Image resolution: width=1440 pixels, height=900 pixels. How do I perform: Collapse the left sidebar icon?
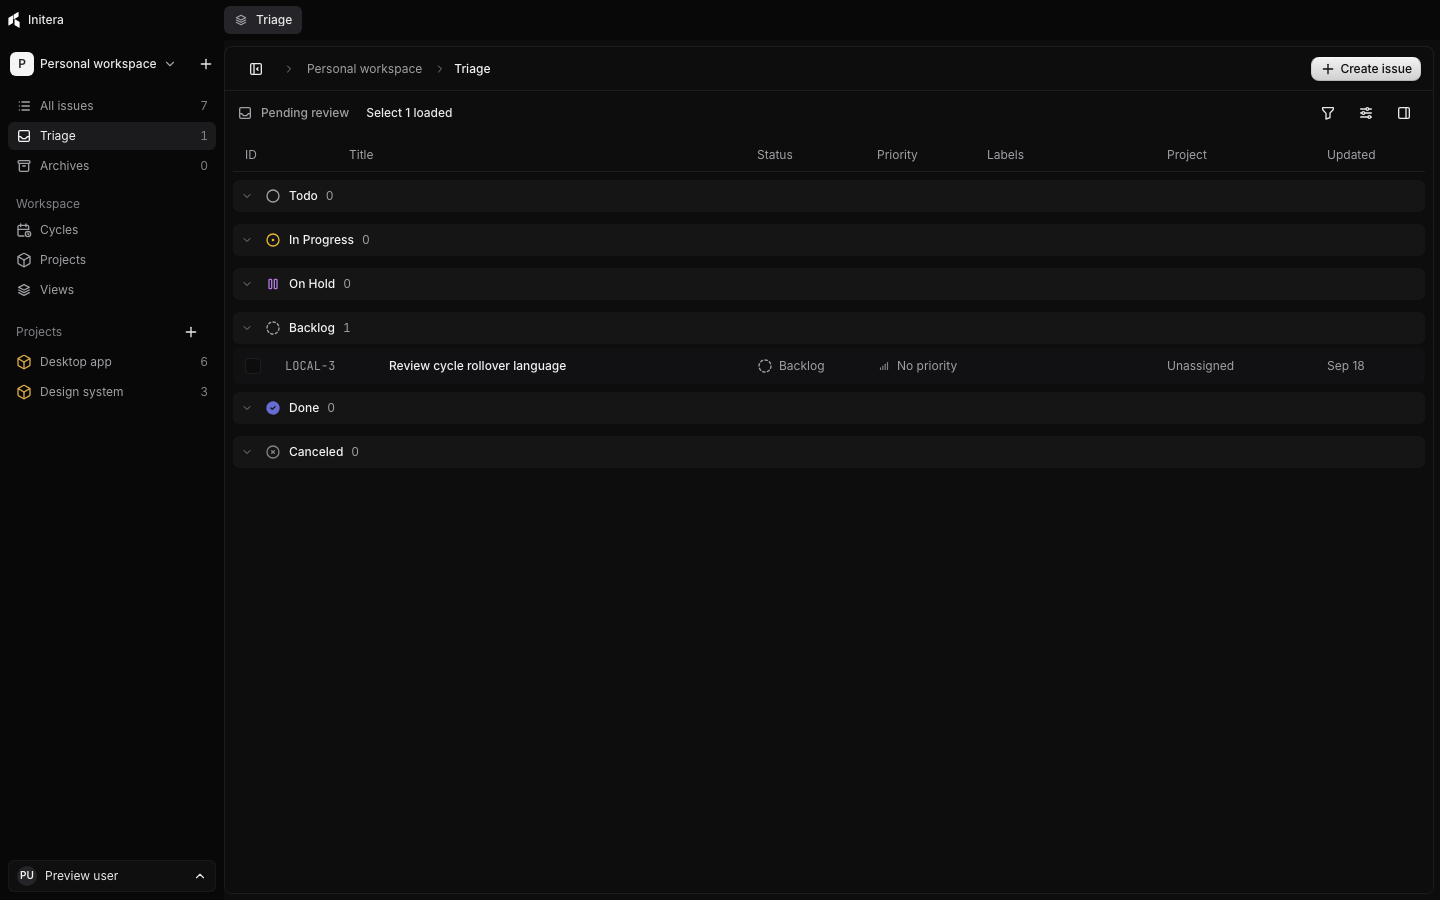[x=256, y=69]
